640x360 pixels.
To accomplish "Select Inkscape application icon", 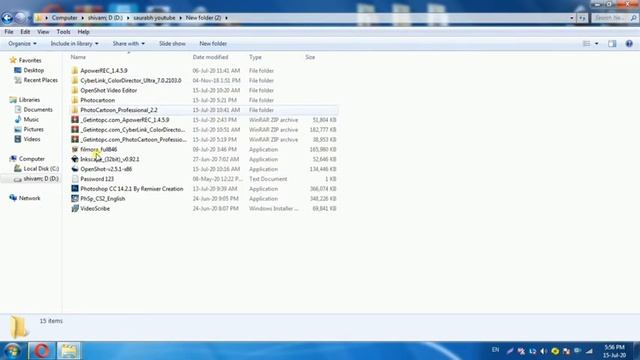I will coord(75,159).
